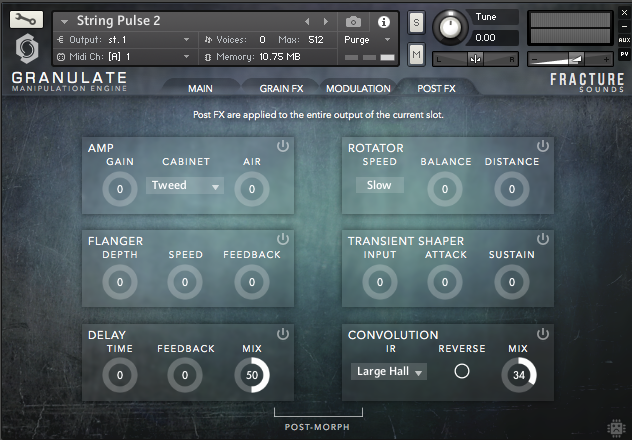632x440 pixels.
Task: Click the gear icon in bottom-right corner
Action: click(x=618, y=428)
